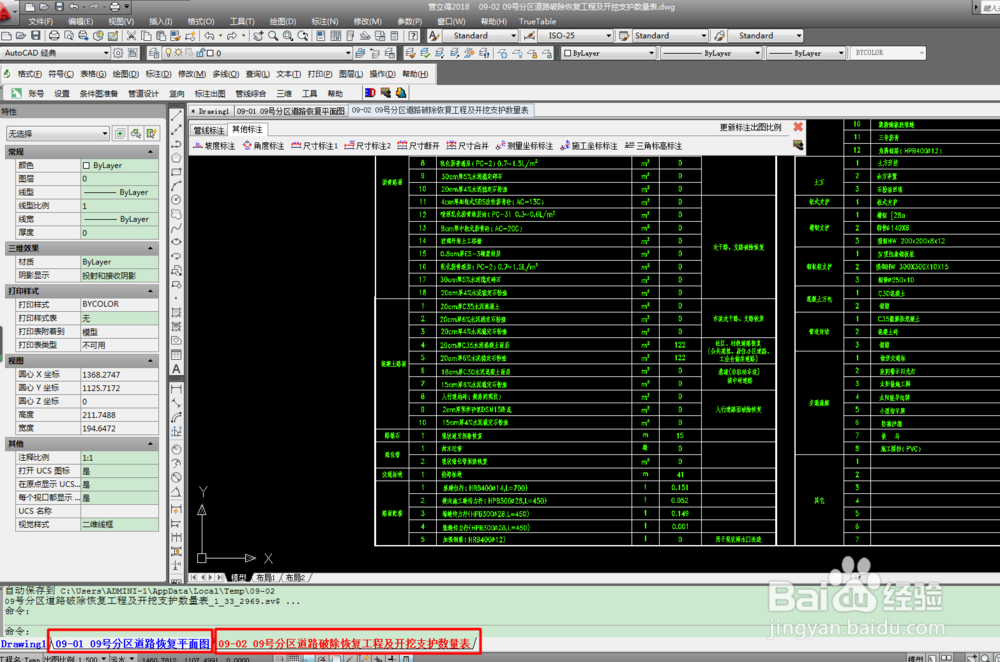The width and height of the screenshot is (1000, 662).
Task: Click the 三角标高标注 button
Action: point(653,146)
